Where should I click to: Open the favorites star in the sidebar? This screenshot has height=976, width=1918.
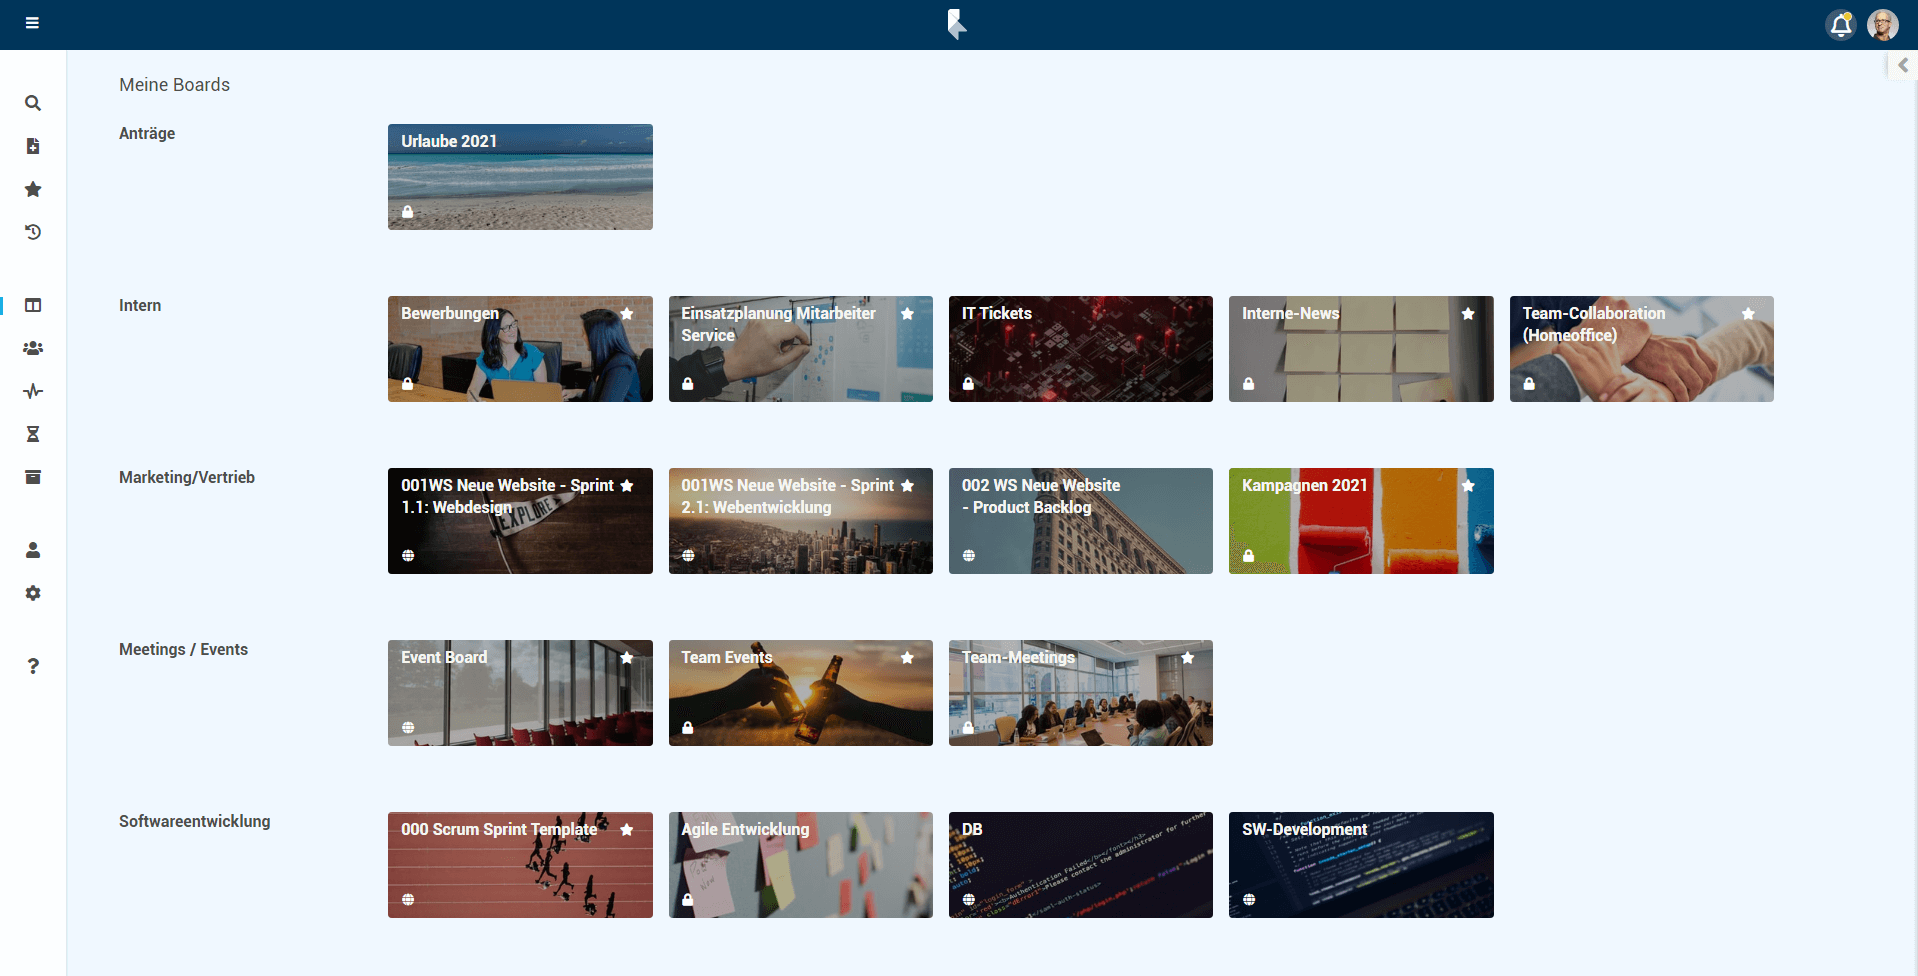[33, 189]
